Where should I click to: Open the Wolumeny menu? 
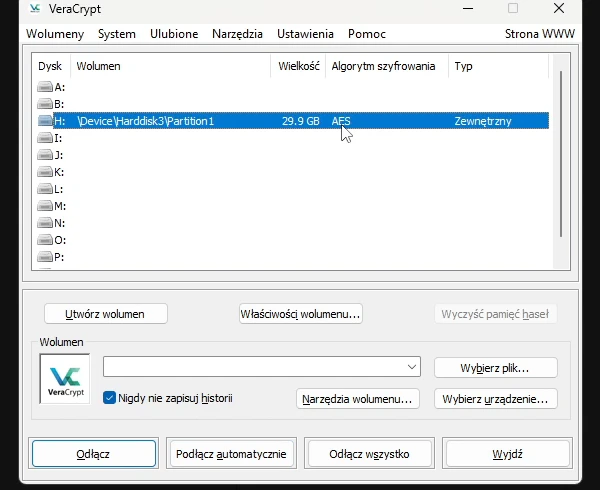click(x=55, y=34)
